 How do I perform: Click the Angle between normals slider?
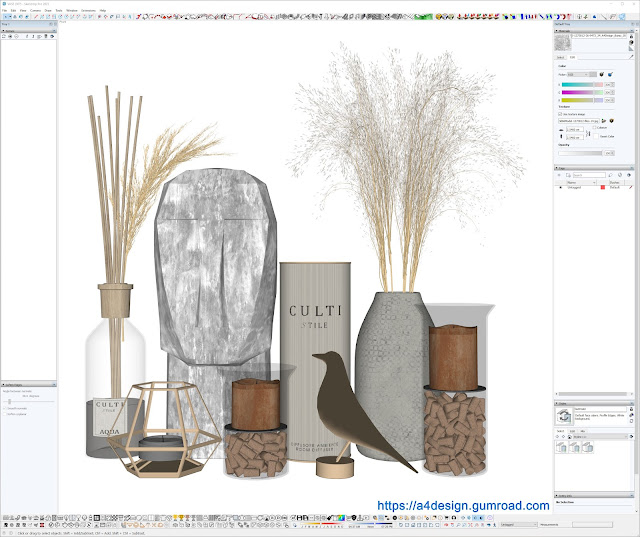[29, 402]
